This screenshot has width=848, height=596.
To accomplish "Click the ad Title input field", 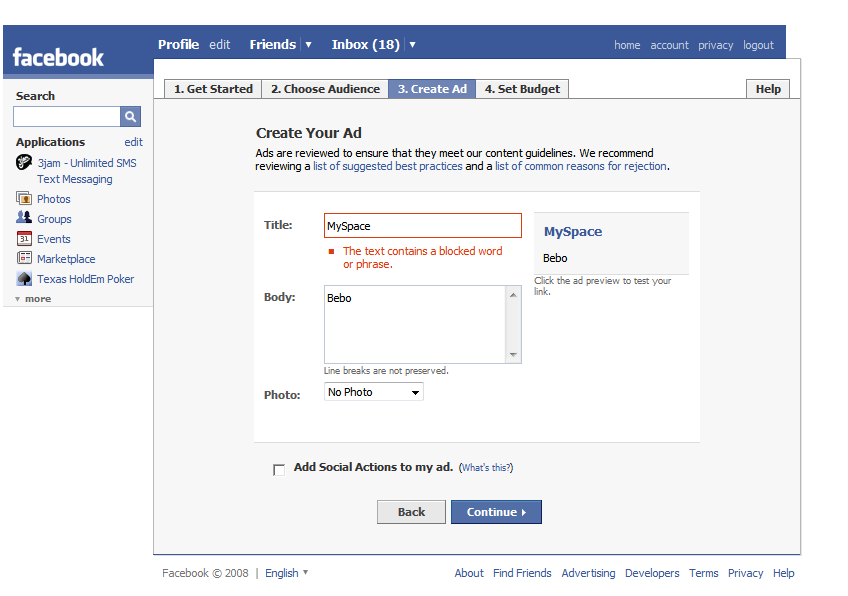I will (422, 226).
